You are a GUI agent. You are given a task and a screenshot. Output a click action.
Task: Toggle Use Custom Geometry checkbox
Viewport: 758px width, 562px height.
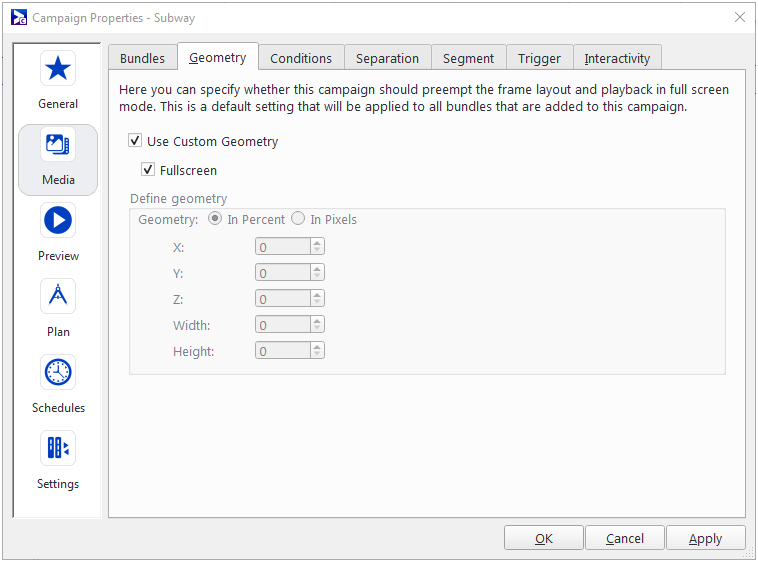136,141
